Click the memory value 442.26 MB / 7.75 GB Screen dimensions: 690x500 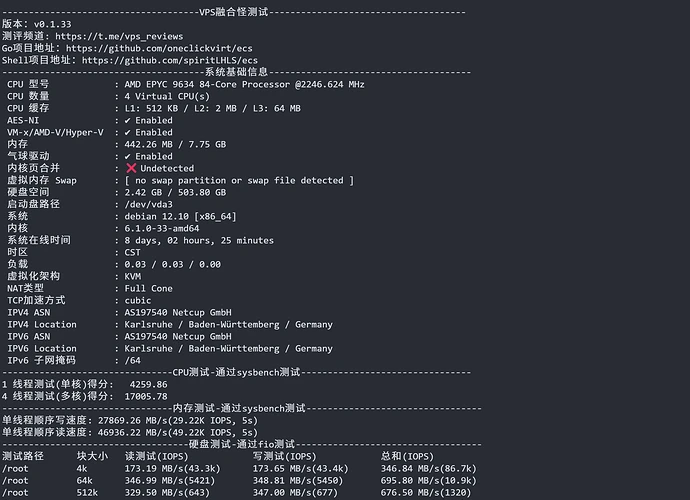pyautogui.click(x=175, y=144)
